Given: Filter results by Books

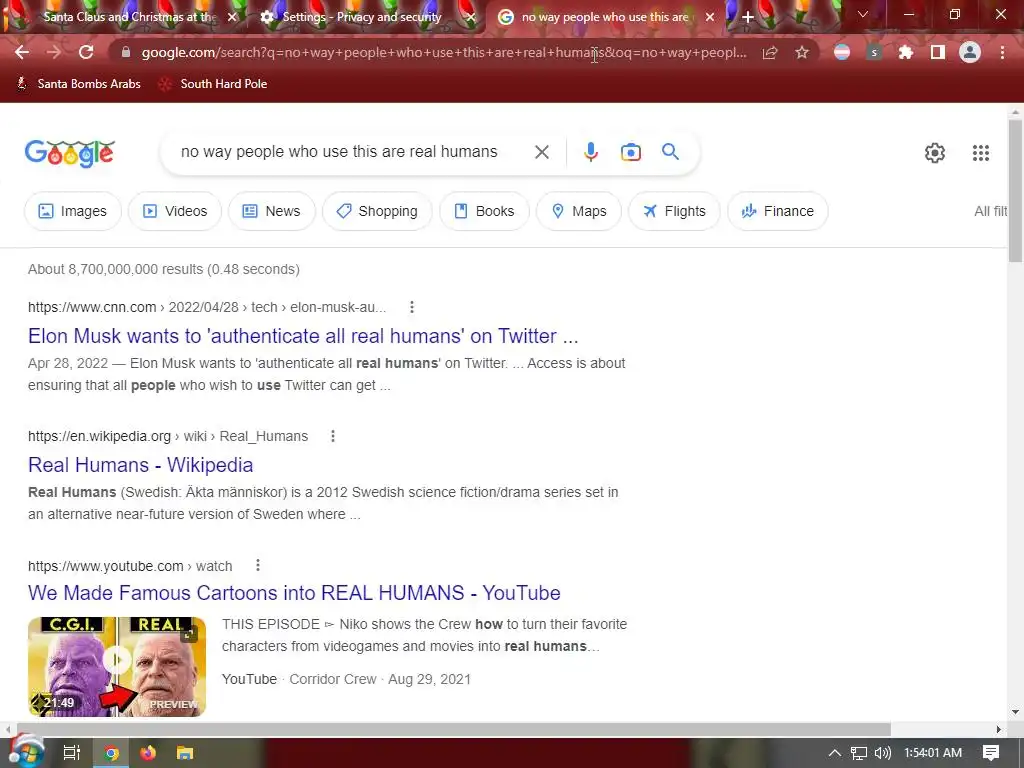Looking at the screenshot, I should pyautogui.click(x=484, y=211).
